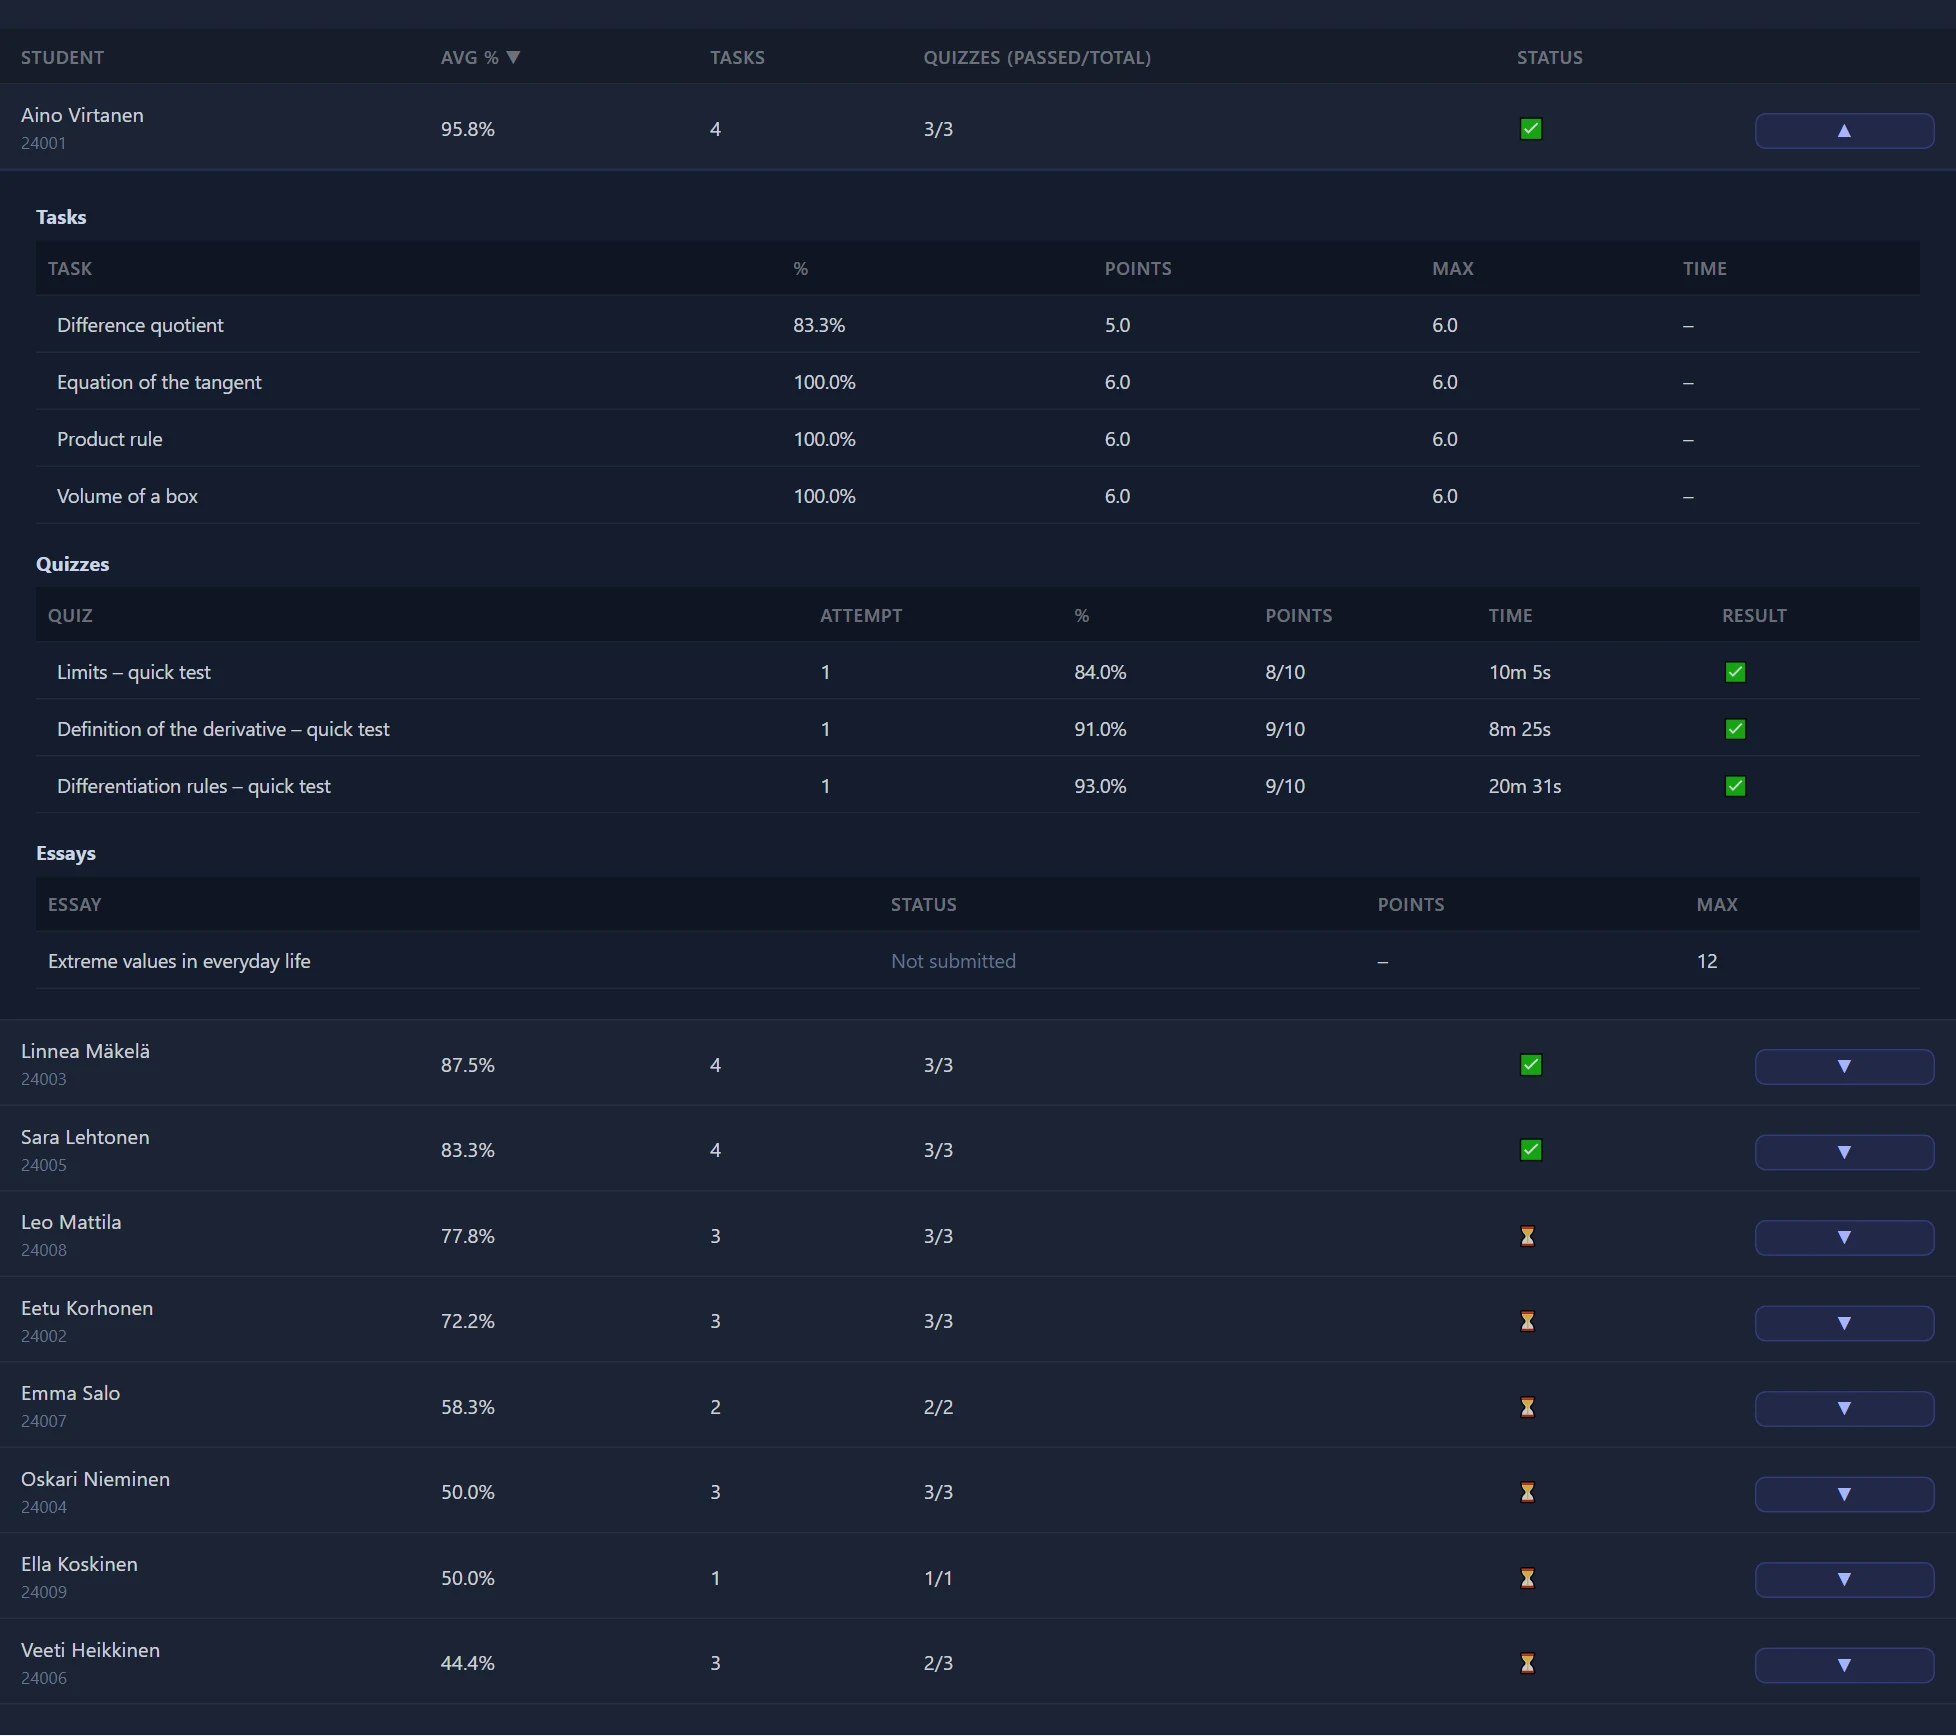Select the Equation of the tangent task
This screenshot has width=1956, height=1736.
977,382
